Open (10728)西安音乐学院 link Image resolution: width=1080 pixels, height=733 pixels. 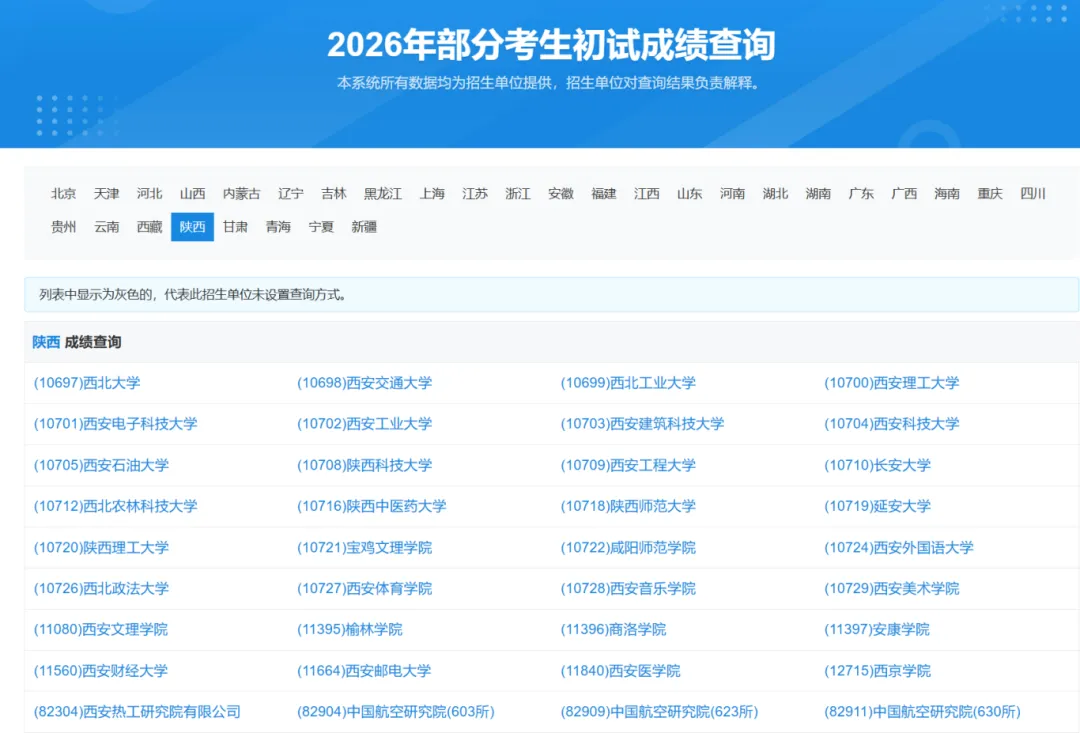[x=628, y=588]
